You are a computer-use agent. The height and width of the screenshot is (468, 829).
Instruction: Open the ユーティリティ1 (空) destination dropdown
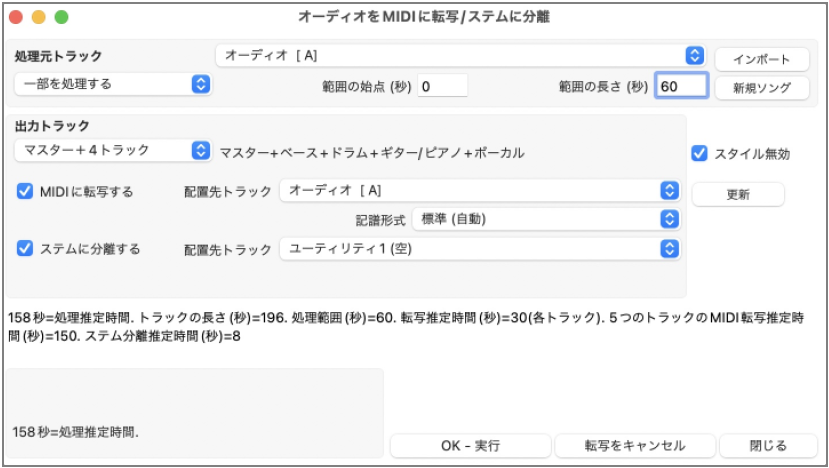[480, 249]
